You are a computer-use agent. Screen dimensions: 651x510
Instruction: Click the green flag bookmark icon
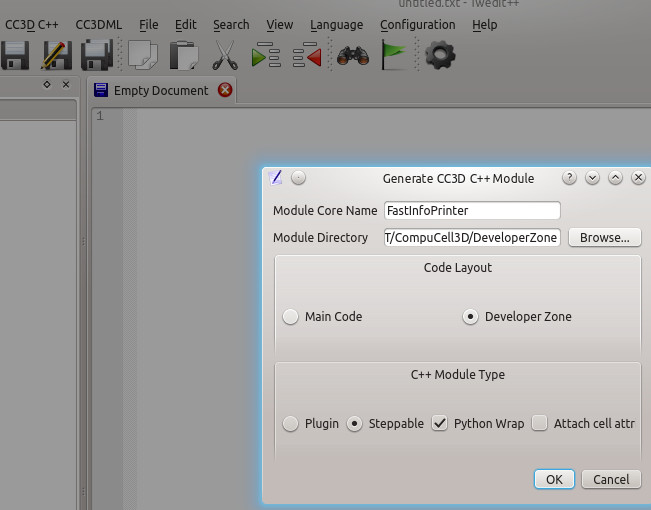tap(395, 55)
